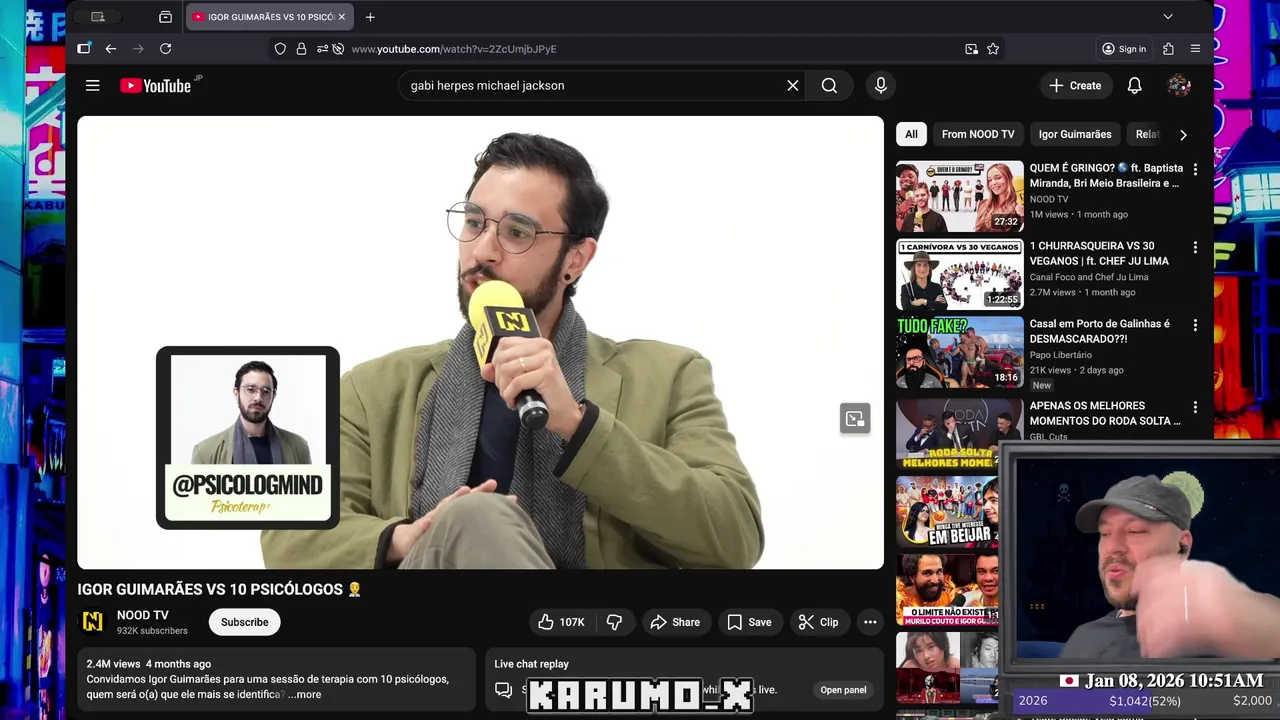Open O LIMITE NÃO EXISTE thumbnail
1280x720 pixels.
pos(946,590)
